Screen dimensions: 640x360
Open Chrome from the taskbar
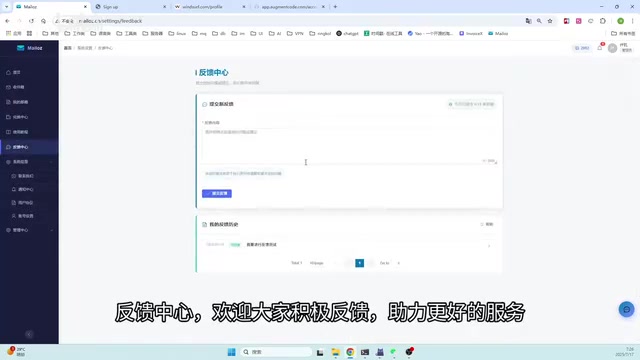(x=350, y=352)
